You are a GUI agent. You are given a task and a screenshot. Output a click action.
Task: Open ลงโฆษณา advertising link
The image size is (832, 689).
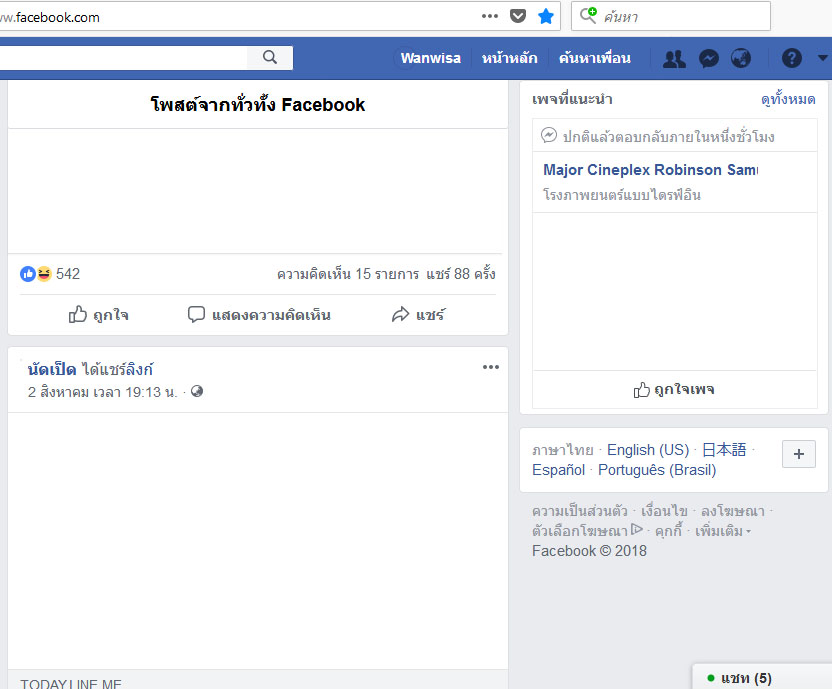[733, 511]
